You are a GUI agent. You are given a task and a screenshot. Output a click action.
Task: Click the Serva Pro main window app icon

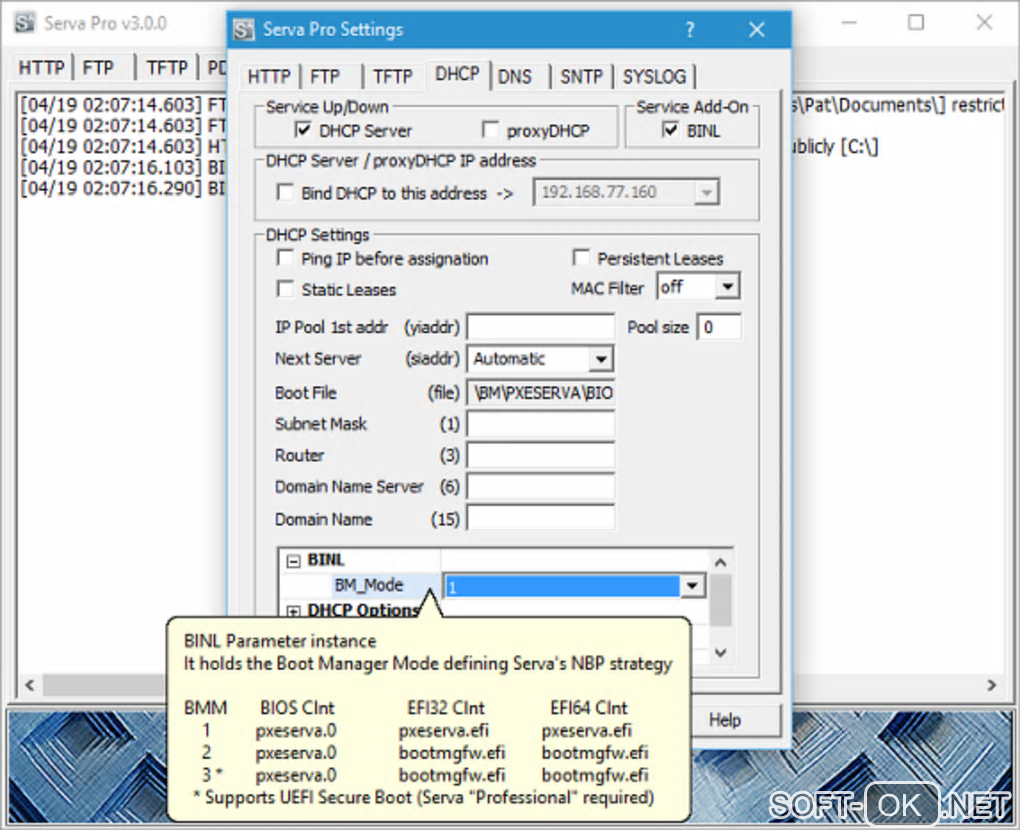pyautogui.click(x=25, y=23)
